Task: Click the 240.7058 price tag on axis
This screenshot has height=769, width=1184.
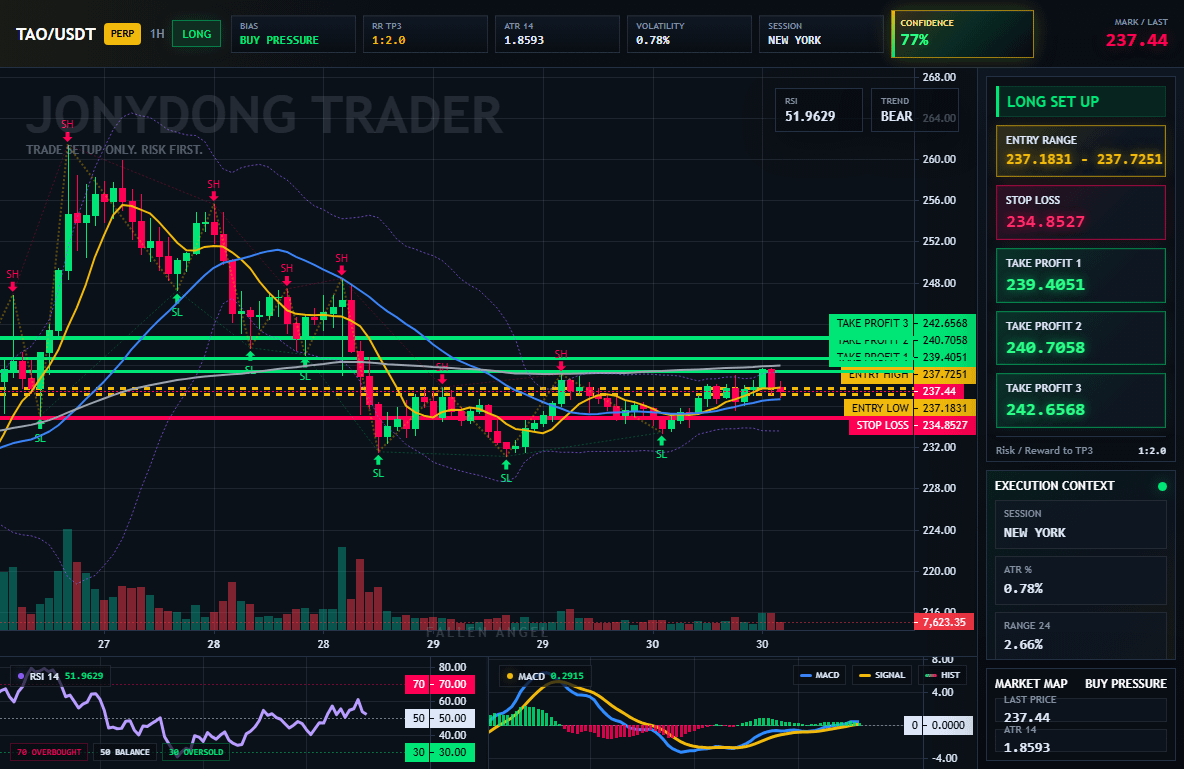Action: 945,341
